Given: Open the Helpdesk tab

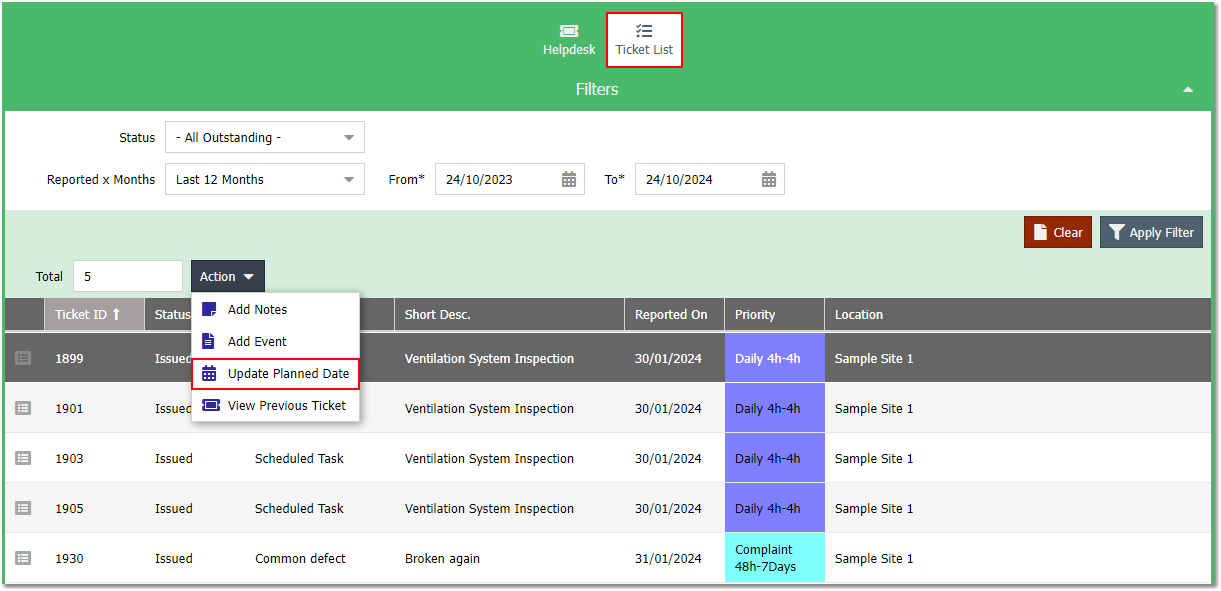Looking at the screenshot, I should coord(569,40).
